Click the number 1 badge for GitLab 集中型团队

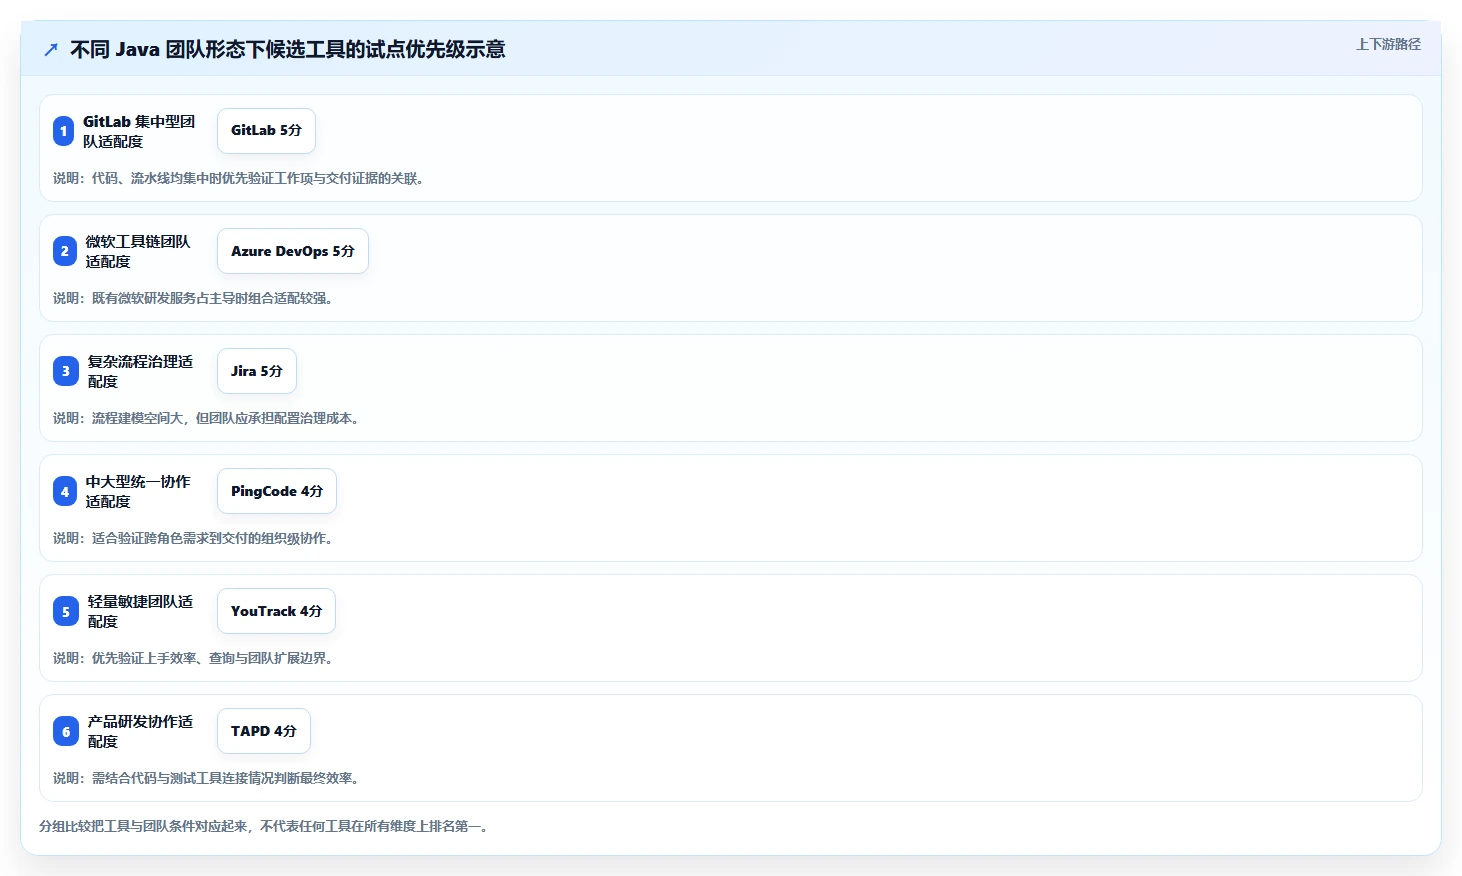[63, 131]
